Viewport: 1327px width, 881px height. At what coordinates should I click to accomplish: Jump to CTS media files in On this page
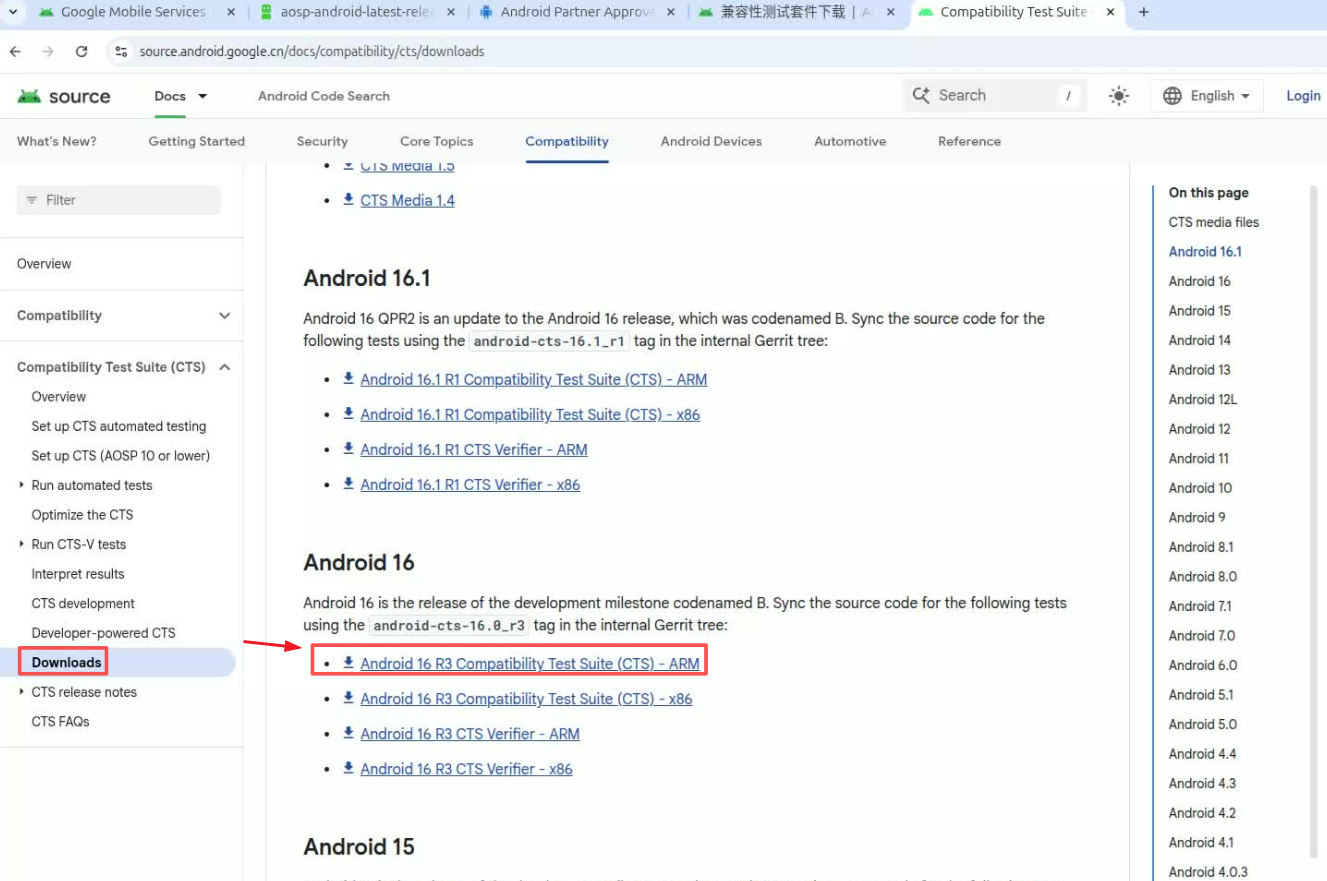[1214, 222]
